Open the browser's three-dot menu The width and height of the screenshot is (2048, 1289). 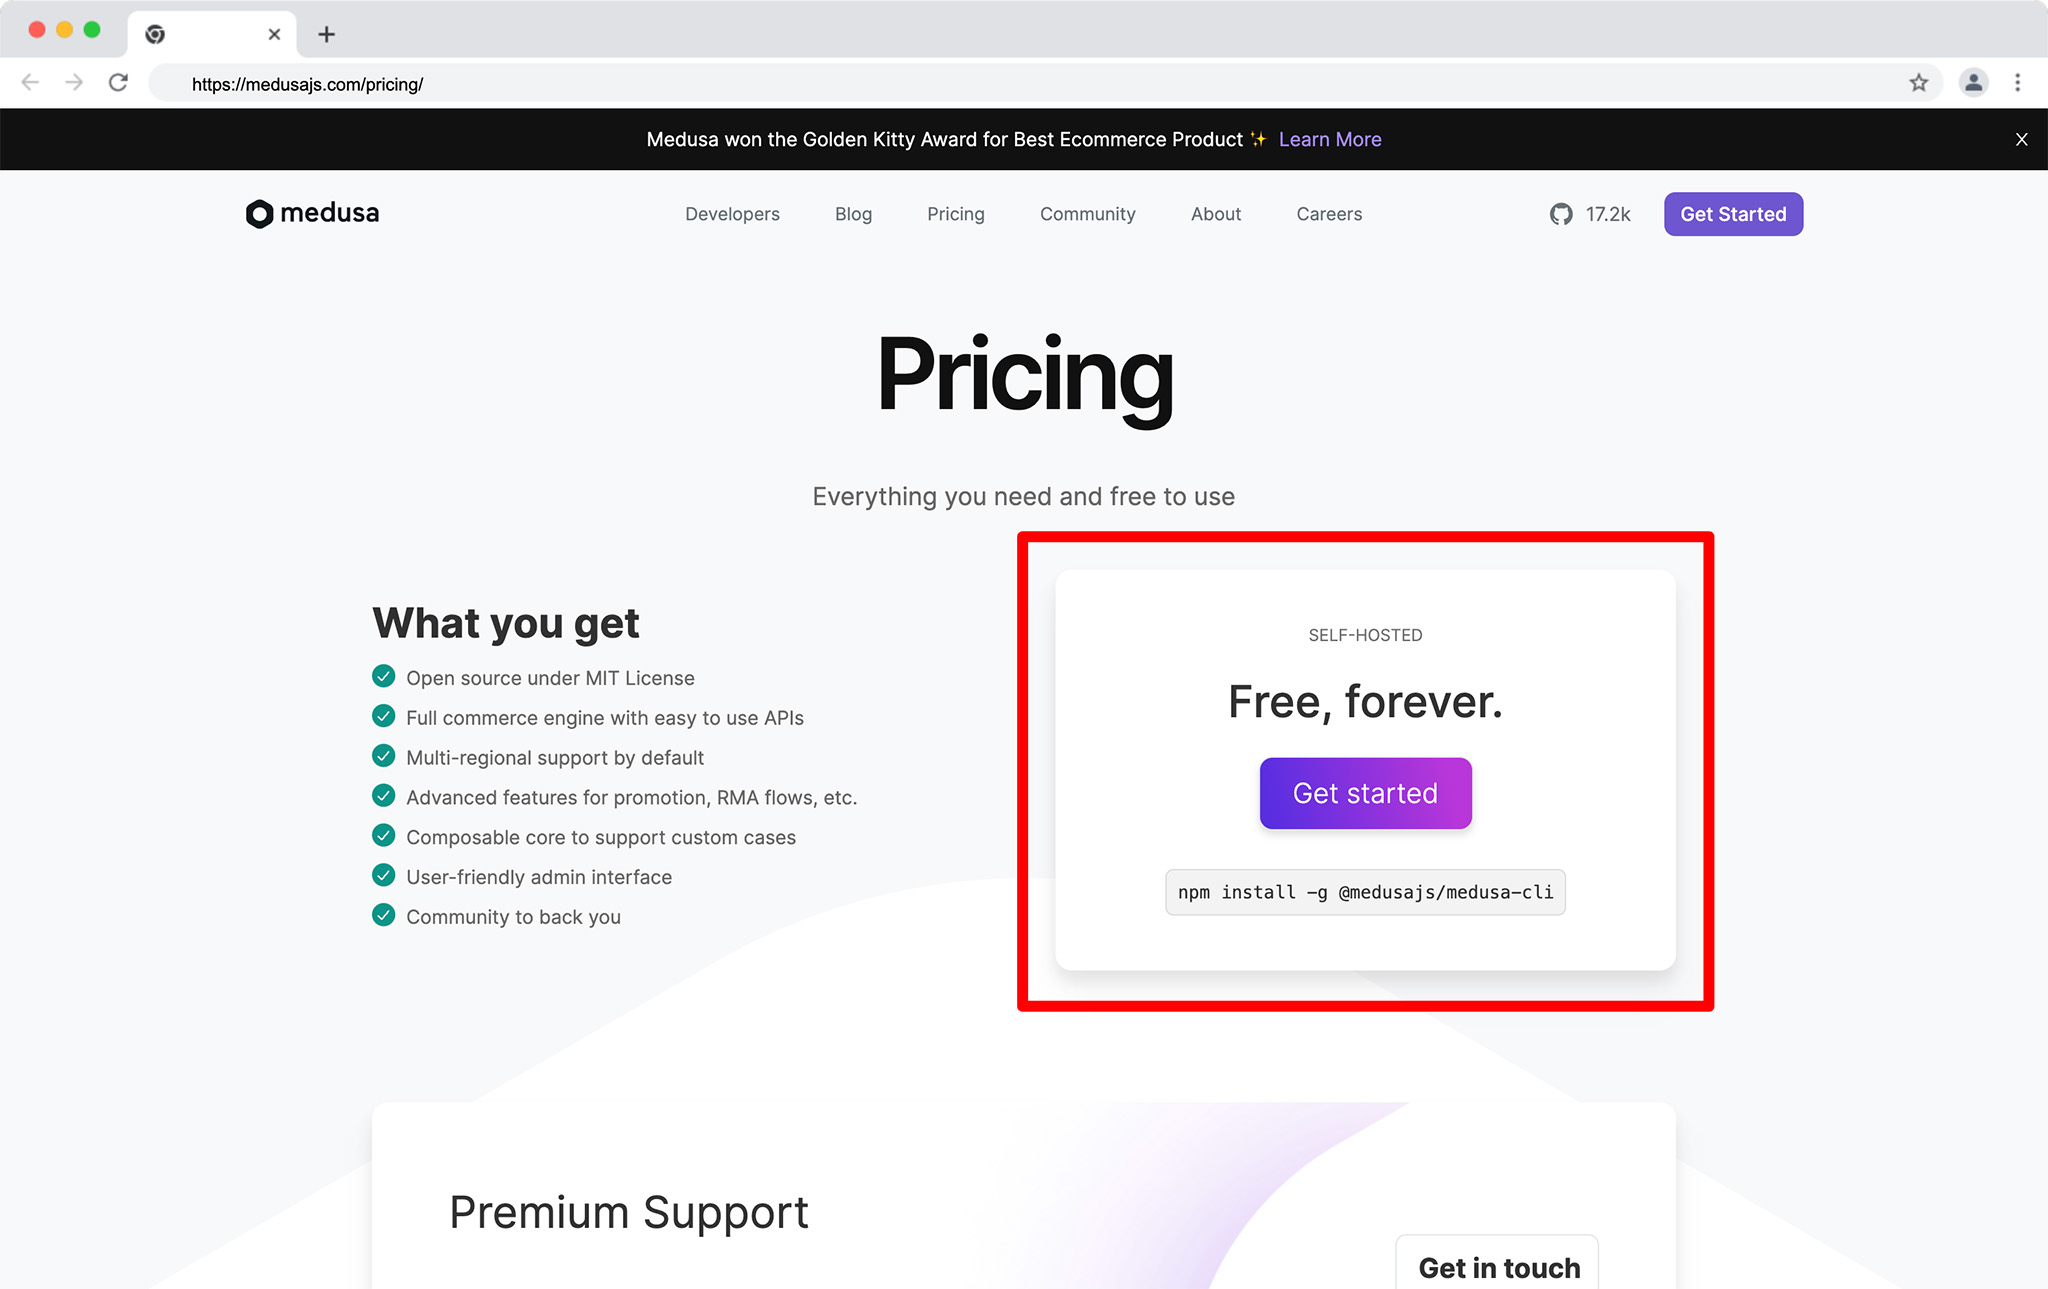(2017, 83)
